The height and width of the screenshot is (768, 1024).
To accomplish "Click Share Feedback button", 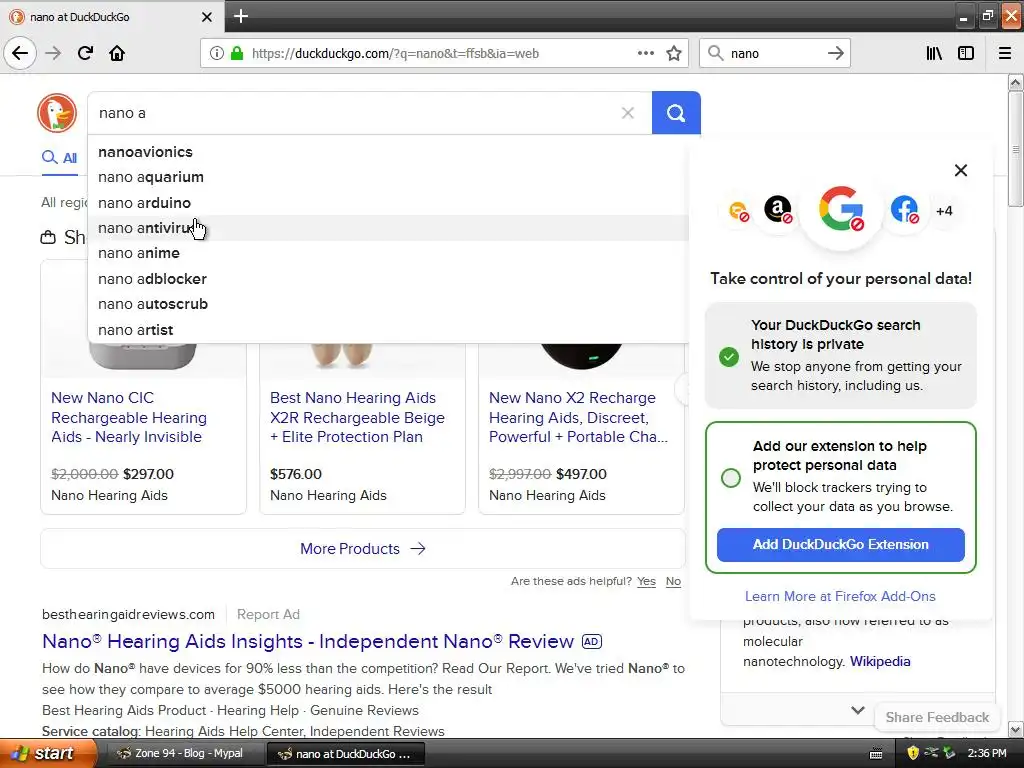I will 937,717.
